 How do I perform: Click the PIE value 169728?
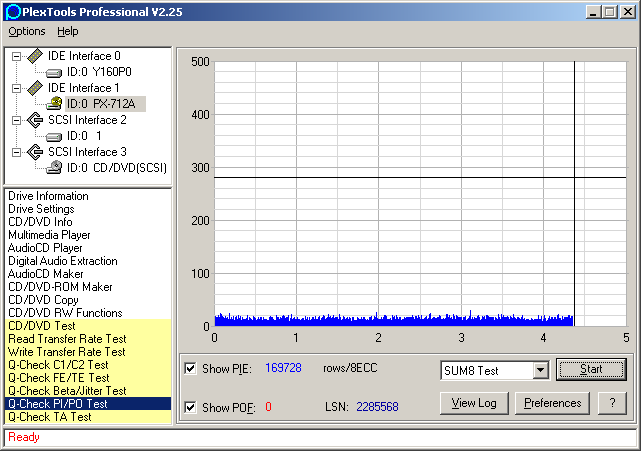pyautogui.click(x=283, y=368)
